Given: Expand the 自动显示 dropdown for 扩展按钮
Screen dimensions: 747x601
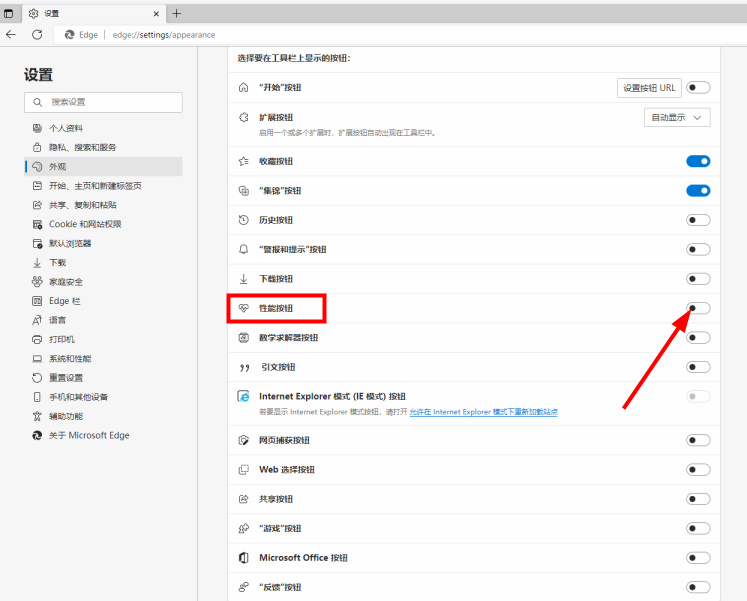Looking at the screenshot, I should pyautogui.click(x=677, y=117).
